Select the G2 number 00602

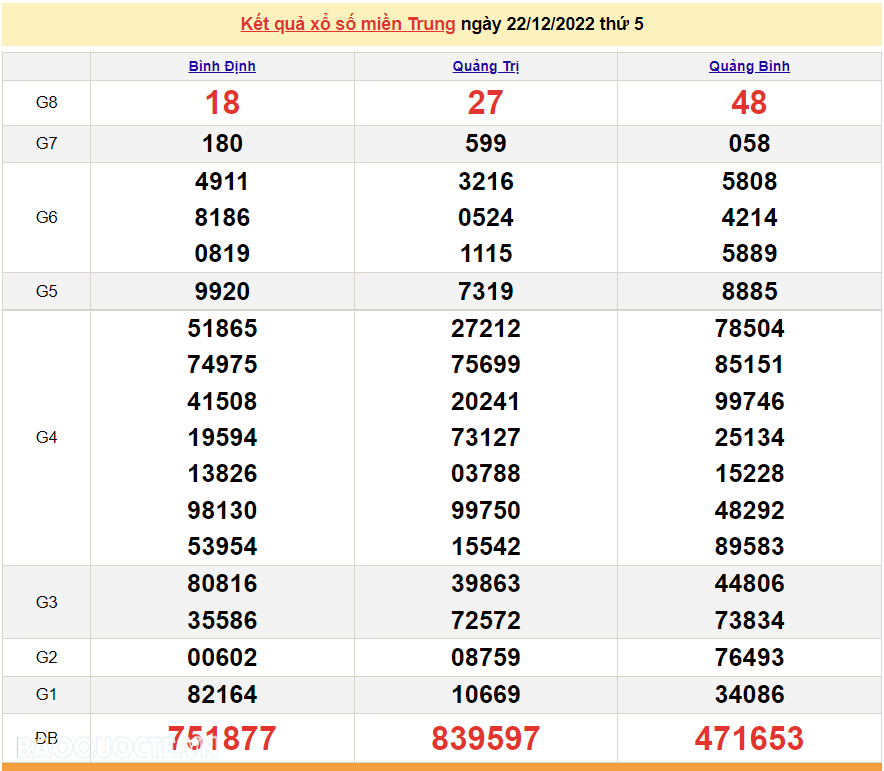pos(222,658)
